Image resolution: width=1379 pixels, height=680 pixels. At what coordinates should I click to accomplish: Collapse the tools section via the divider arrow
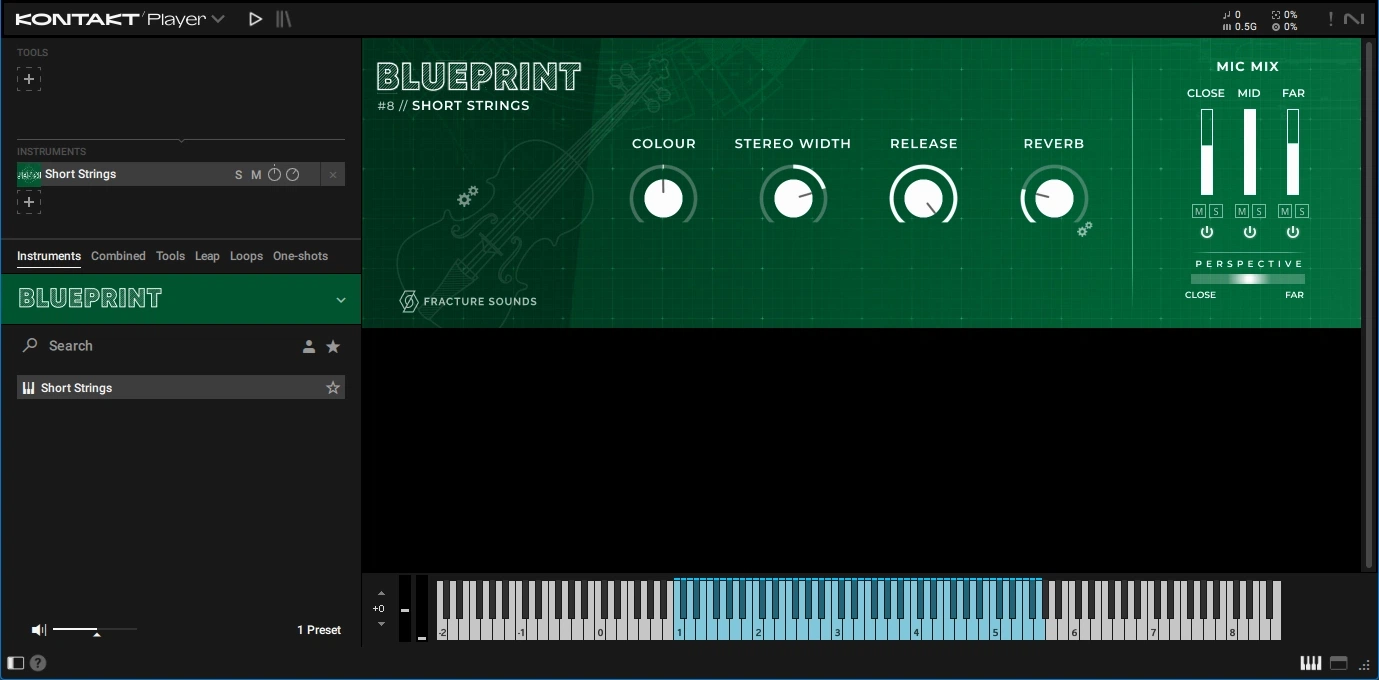181,140
